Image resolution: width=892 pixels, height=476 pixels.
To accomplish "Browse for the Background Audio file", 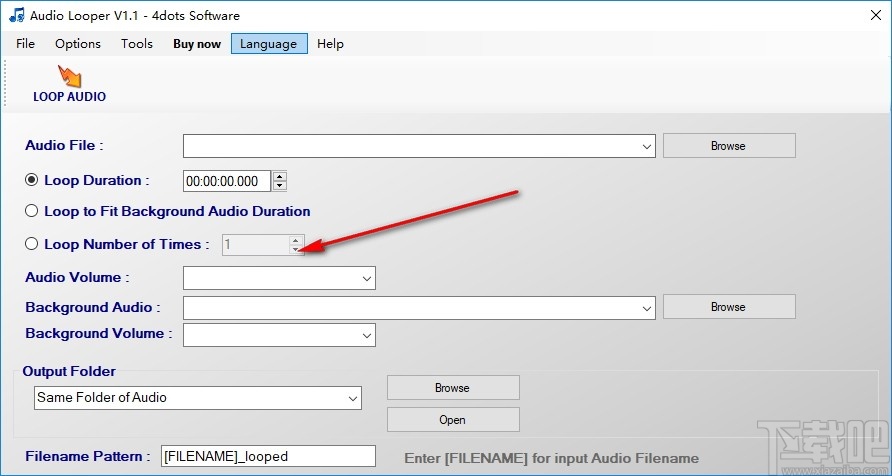I will pyautogui.click(x=729, y=307).
